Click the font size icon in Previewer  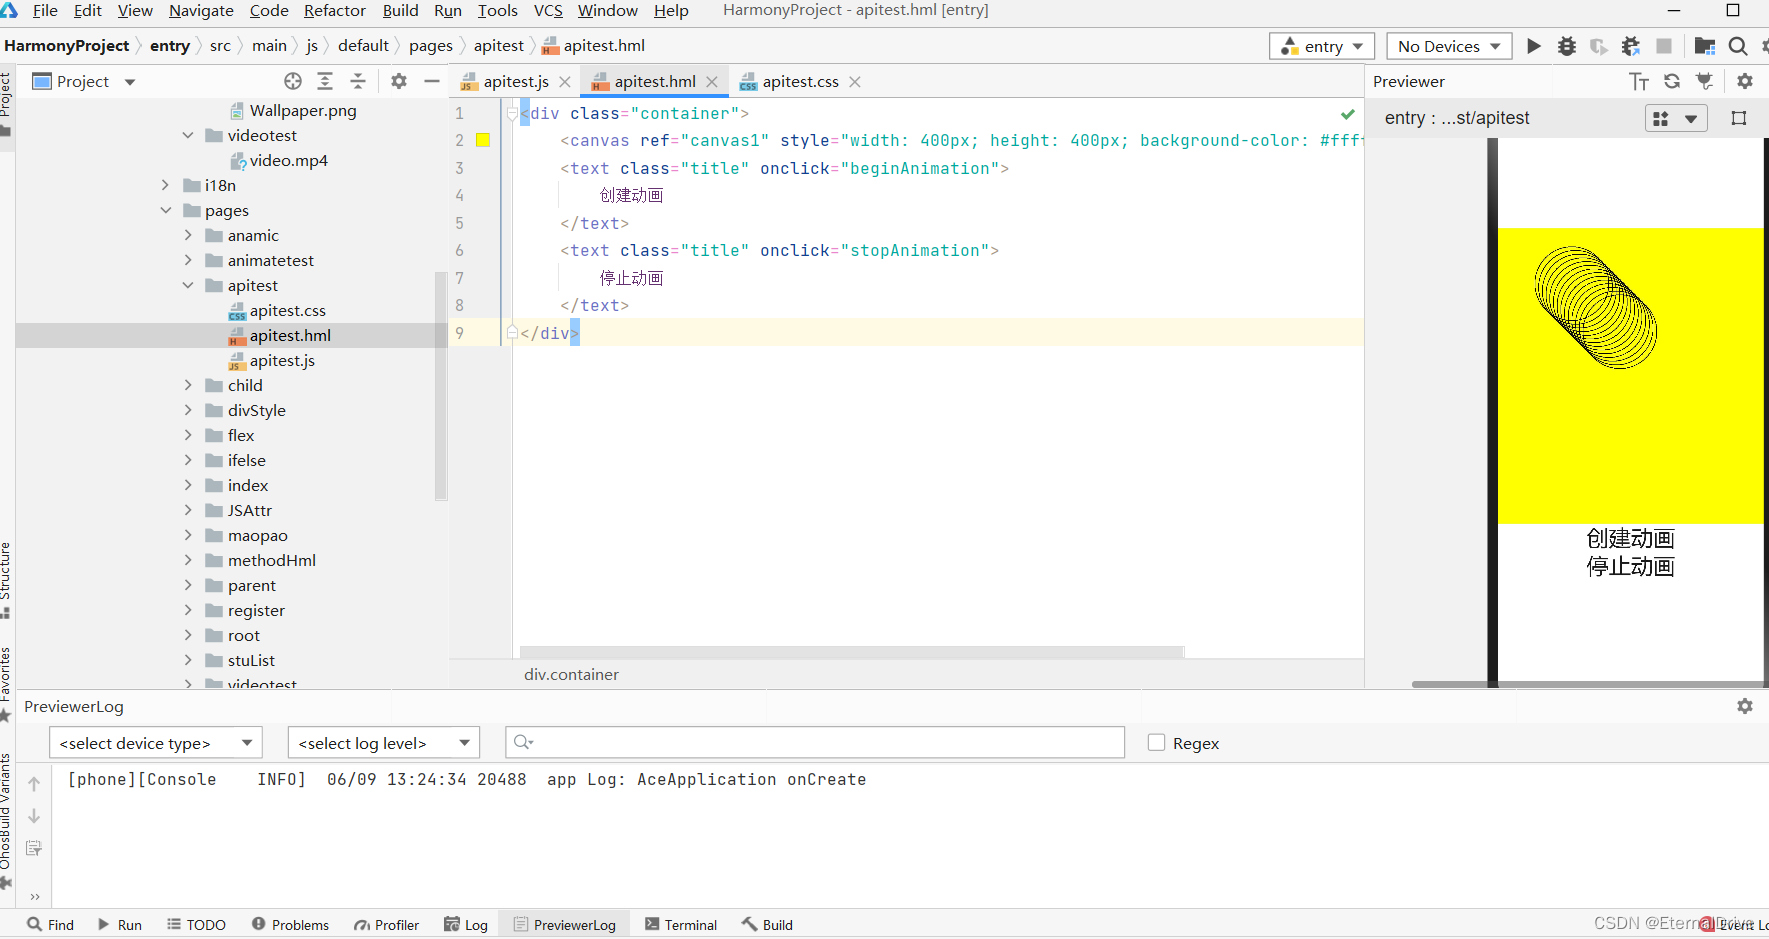tap(1639, 81)
